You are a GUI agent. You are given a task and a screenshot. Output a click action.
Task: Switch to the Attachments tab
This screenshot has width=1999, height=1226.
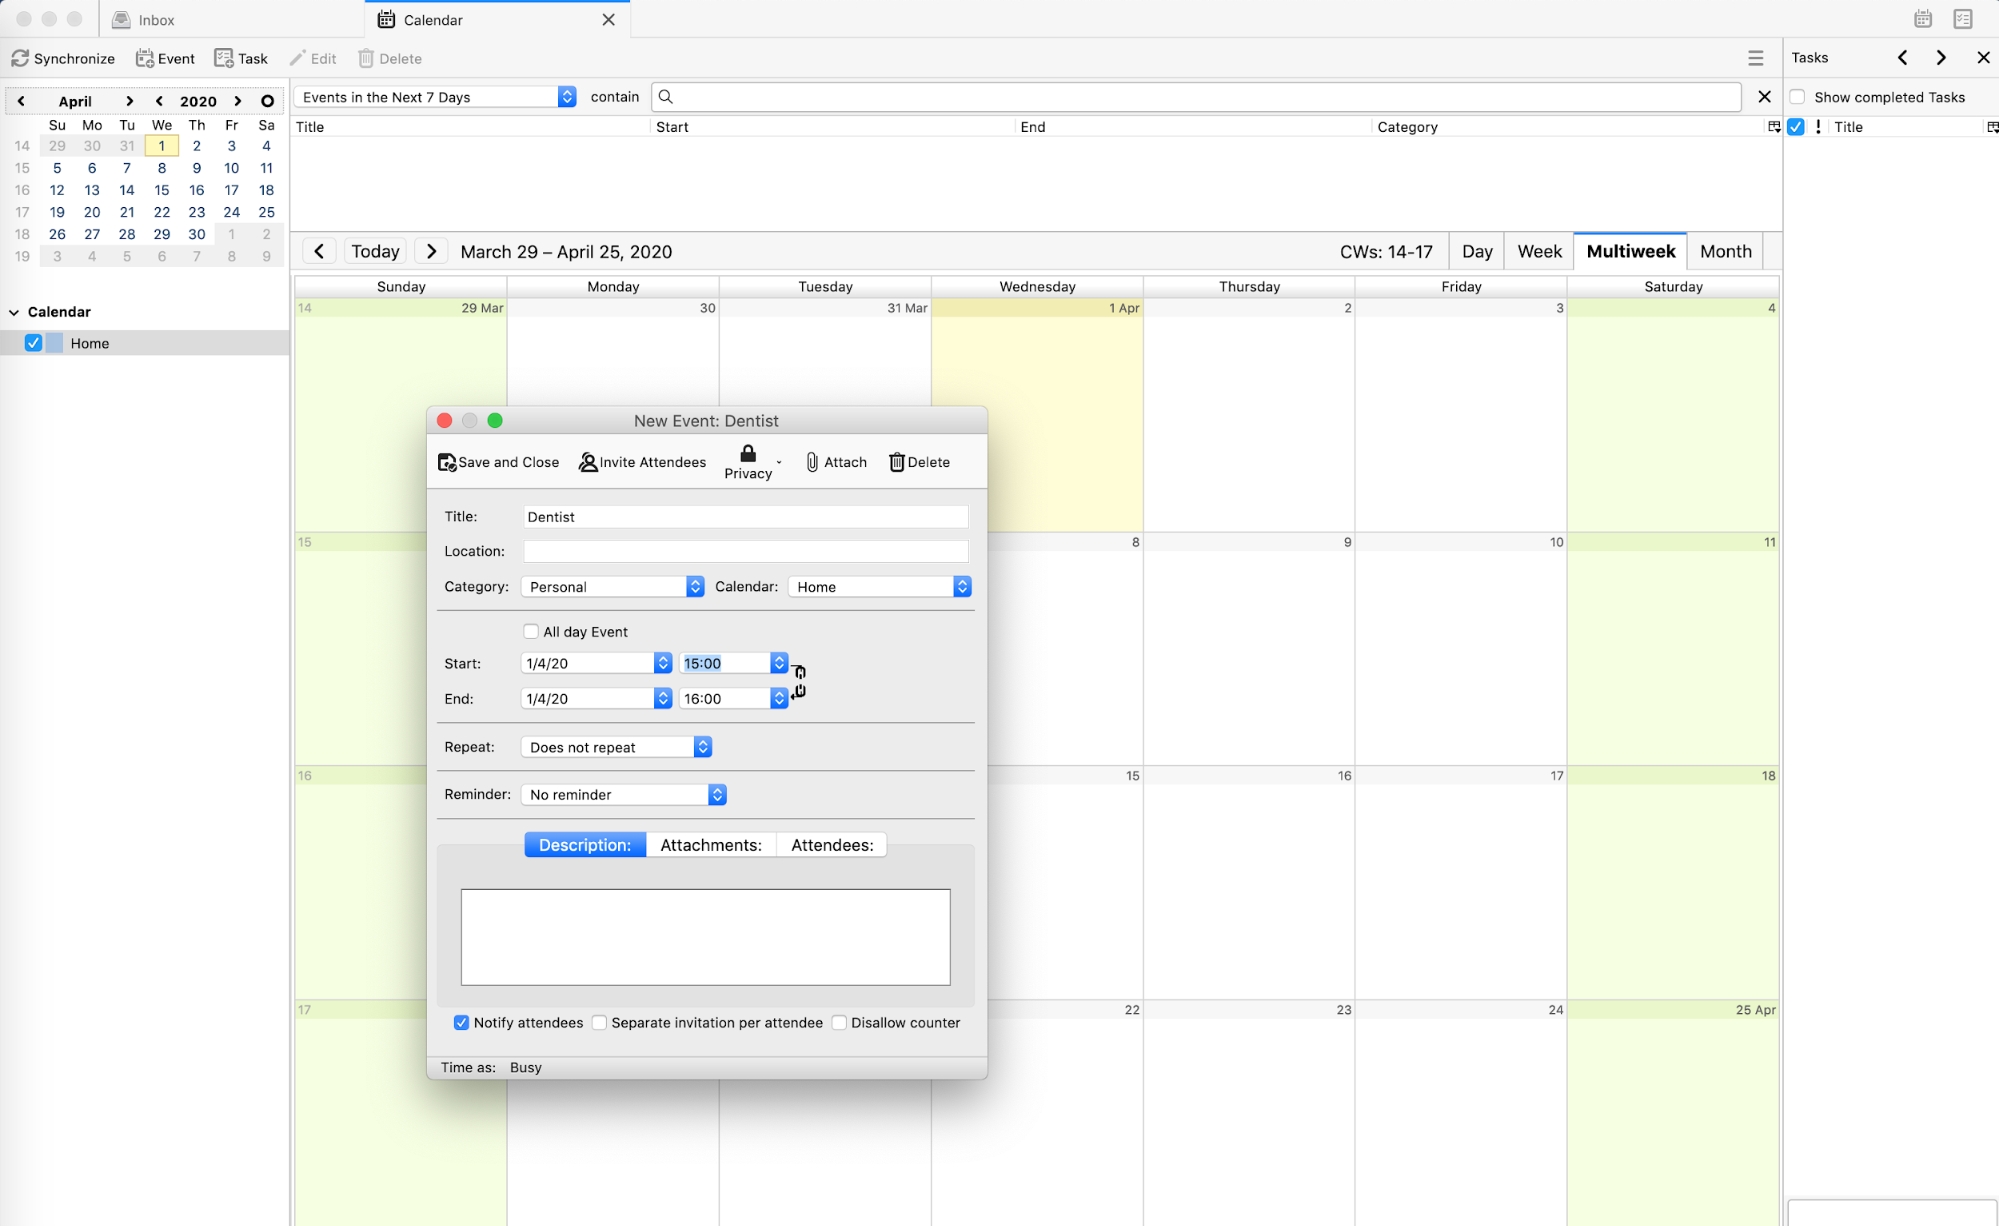(711, 843)
